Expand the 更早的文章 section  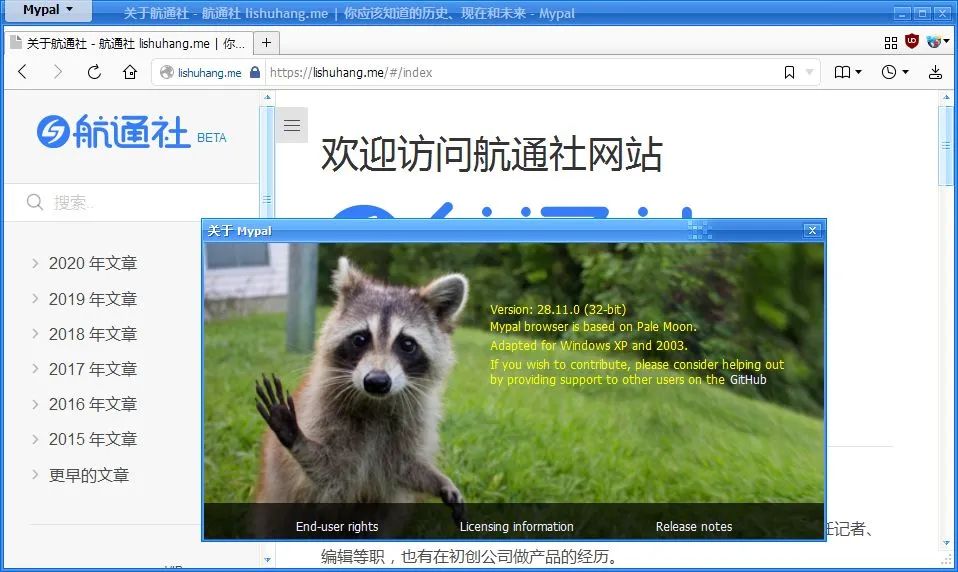click(x=88, y=475)
